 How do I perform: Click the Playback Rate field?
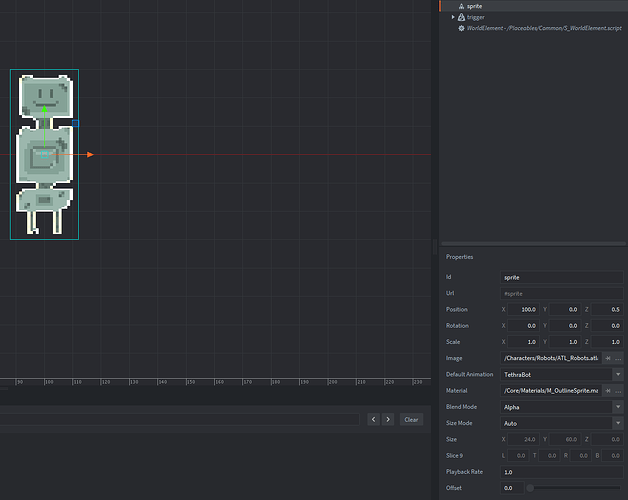coord(562,472)
